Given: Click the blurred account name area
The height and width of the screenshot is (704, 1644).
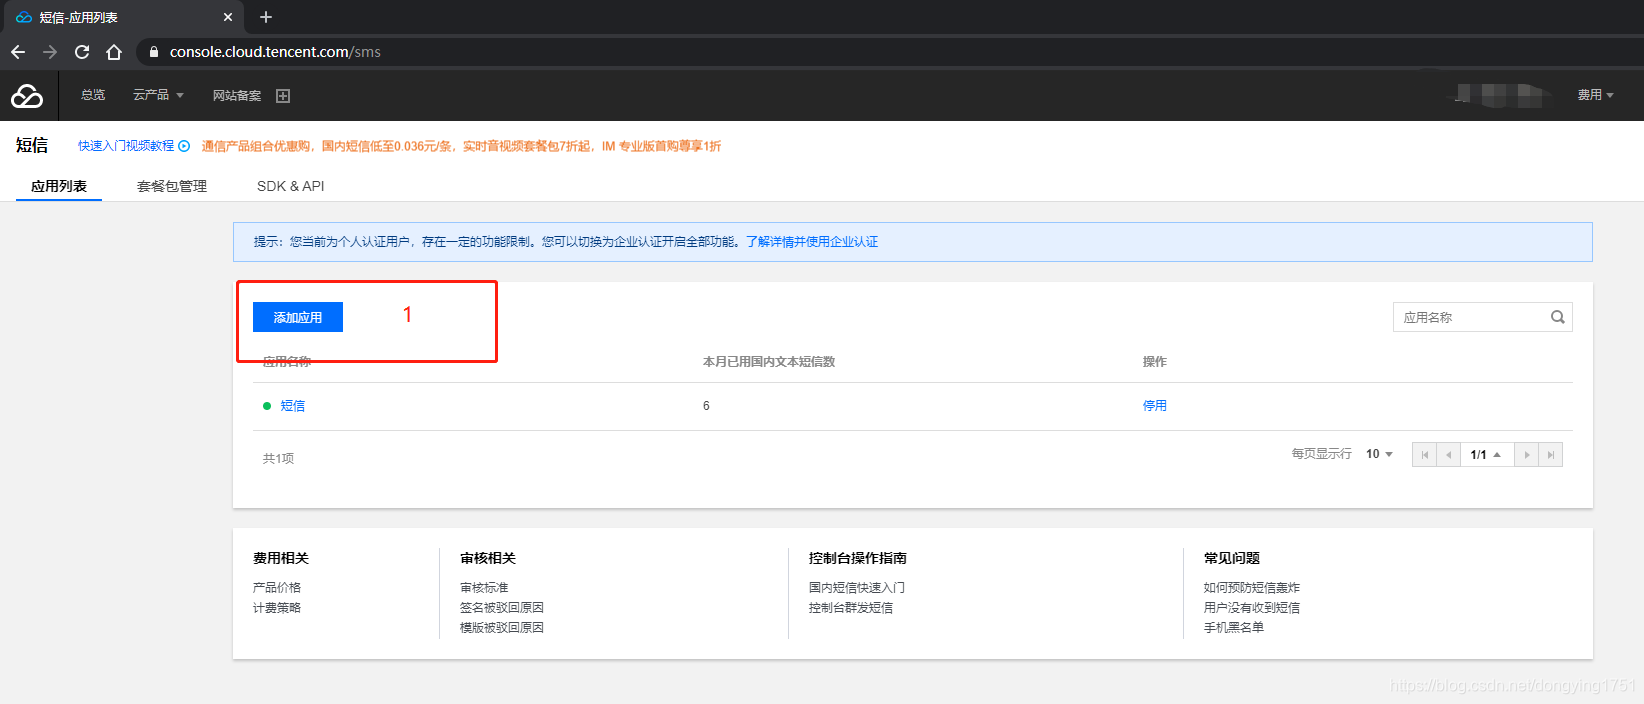Looking at the screenshot, I should click(x=1499, y=95).
